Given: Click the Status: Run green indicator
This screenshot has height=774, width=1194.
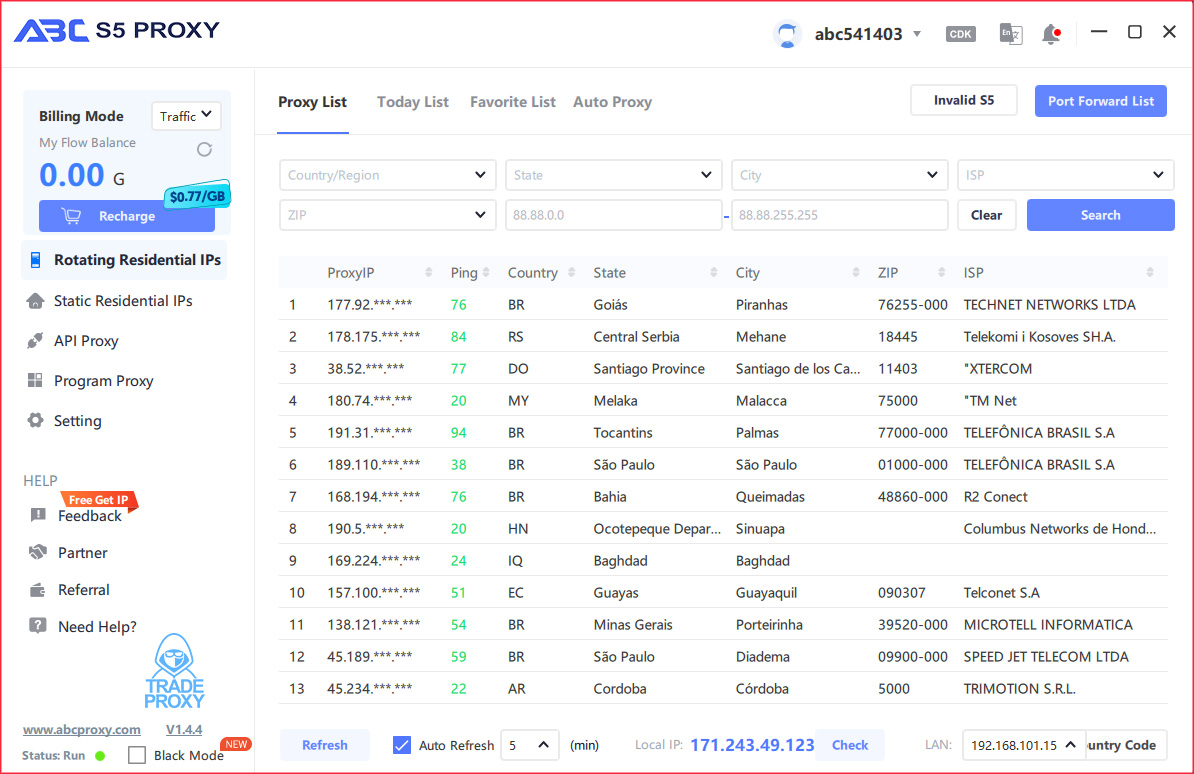Looking at the screenshot, I should [x=100, y=756].
